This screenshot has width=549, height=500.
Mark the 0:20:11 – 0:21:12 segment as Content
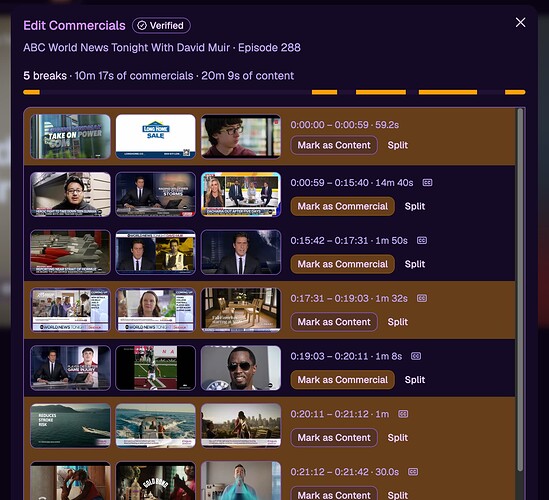[x=334, y=437]
